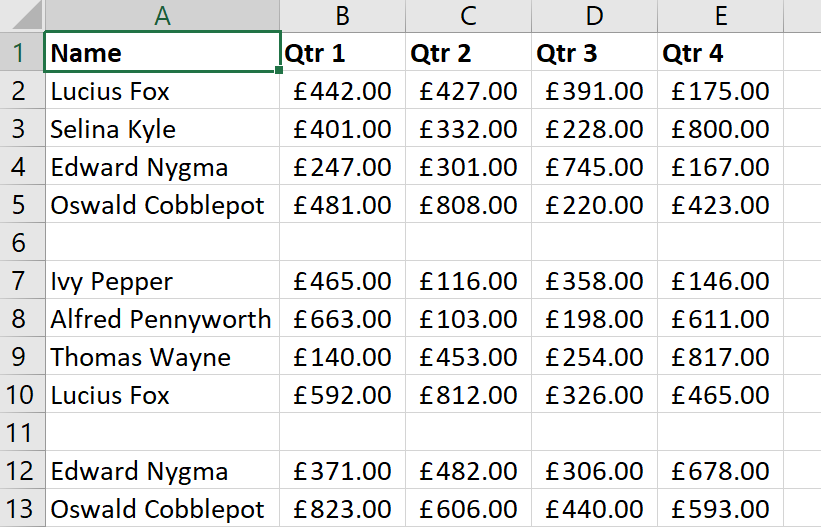The width and height of the screenshot is (821, 527).
Task: Click the Qtr 3 header cell
Action: pos(594,52)
